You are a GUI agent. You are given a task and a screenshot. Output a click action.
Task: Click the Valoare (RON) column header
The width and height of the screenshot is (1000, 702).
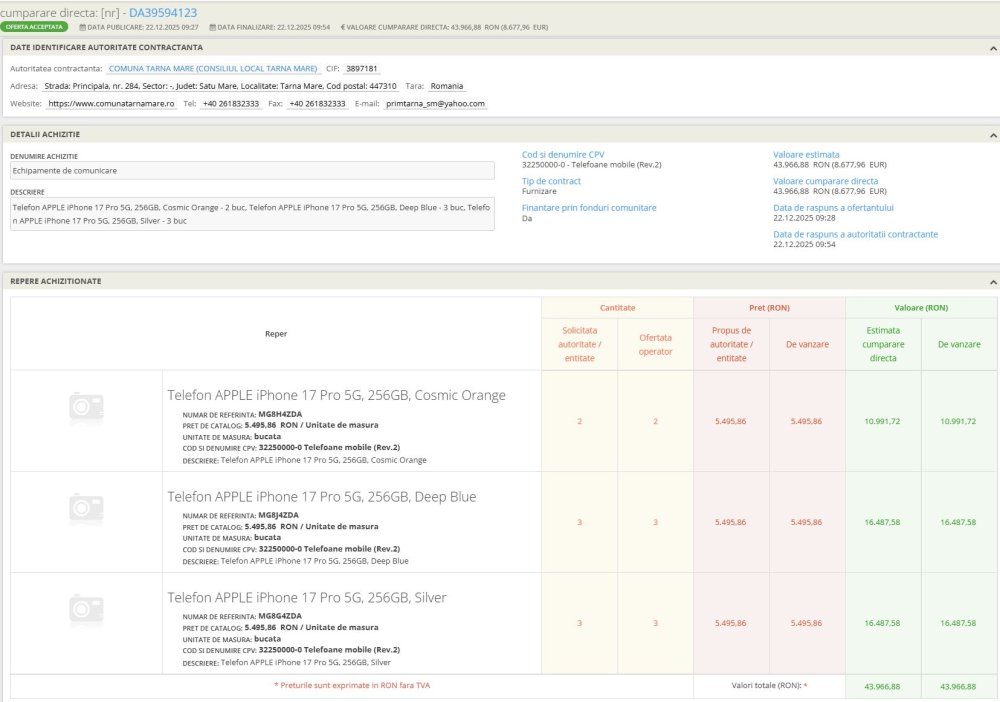pyautogui.click(x=921, y=308)
